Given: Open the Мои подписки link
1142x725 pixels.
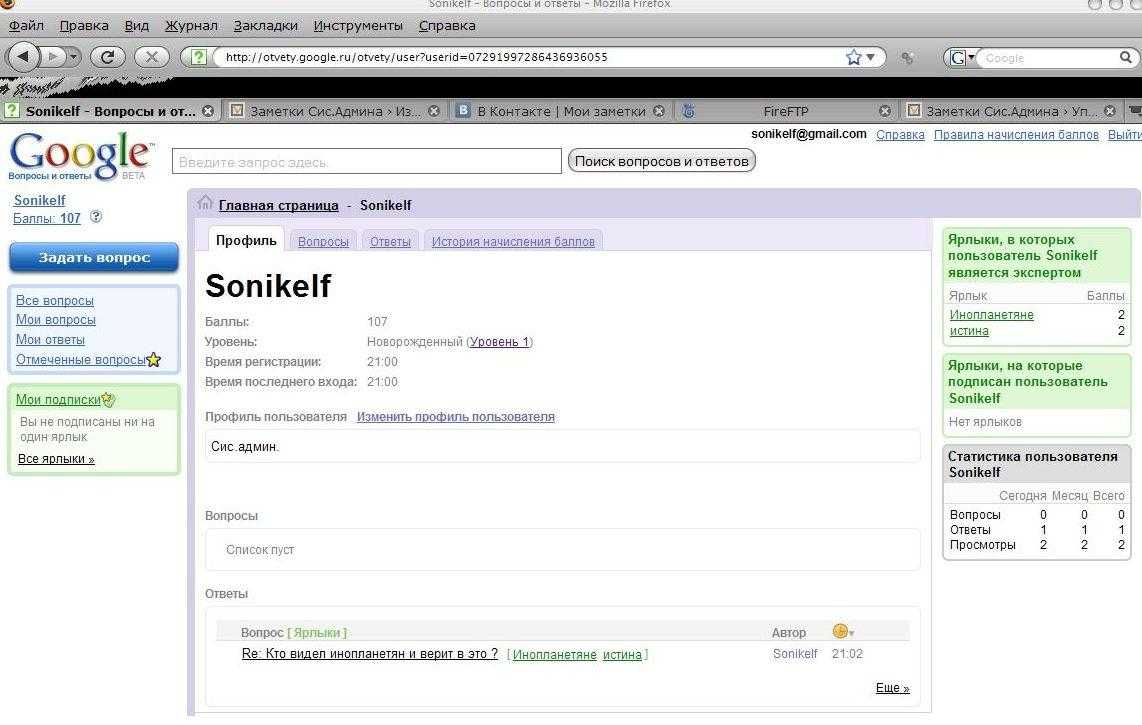Looking at the screenshot, I should pyautogui.click(x=58, y=399).
